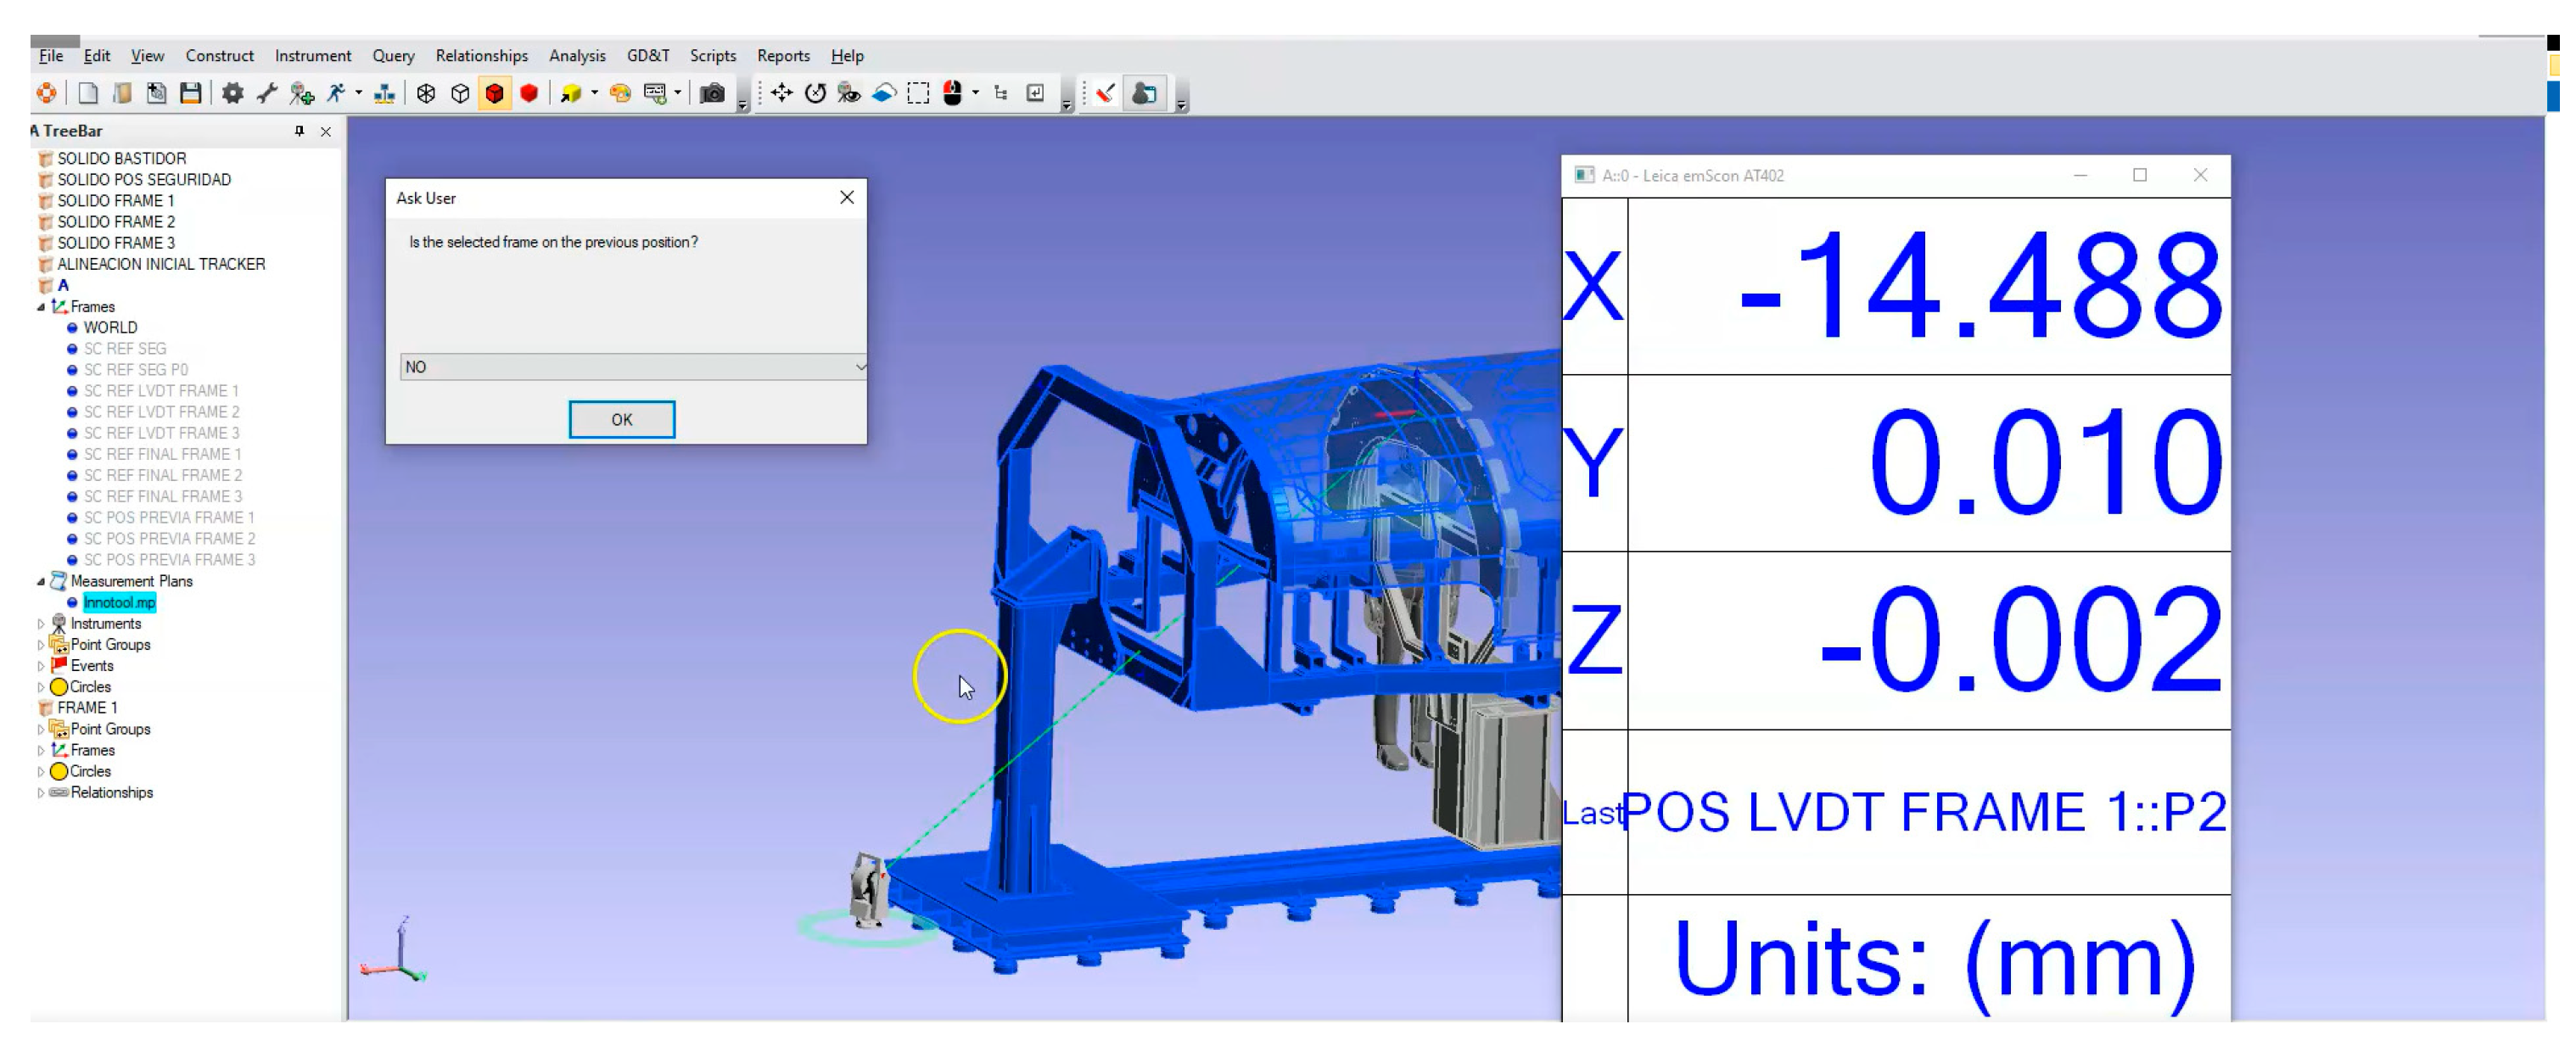Screen dimensions: 2576x1052
Task: Click the callout annotation add icon
Action: [x=655, y=94]
